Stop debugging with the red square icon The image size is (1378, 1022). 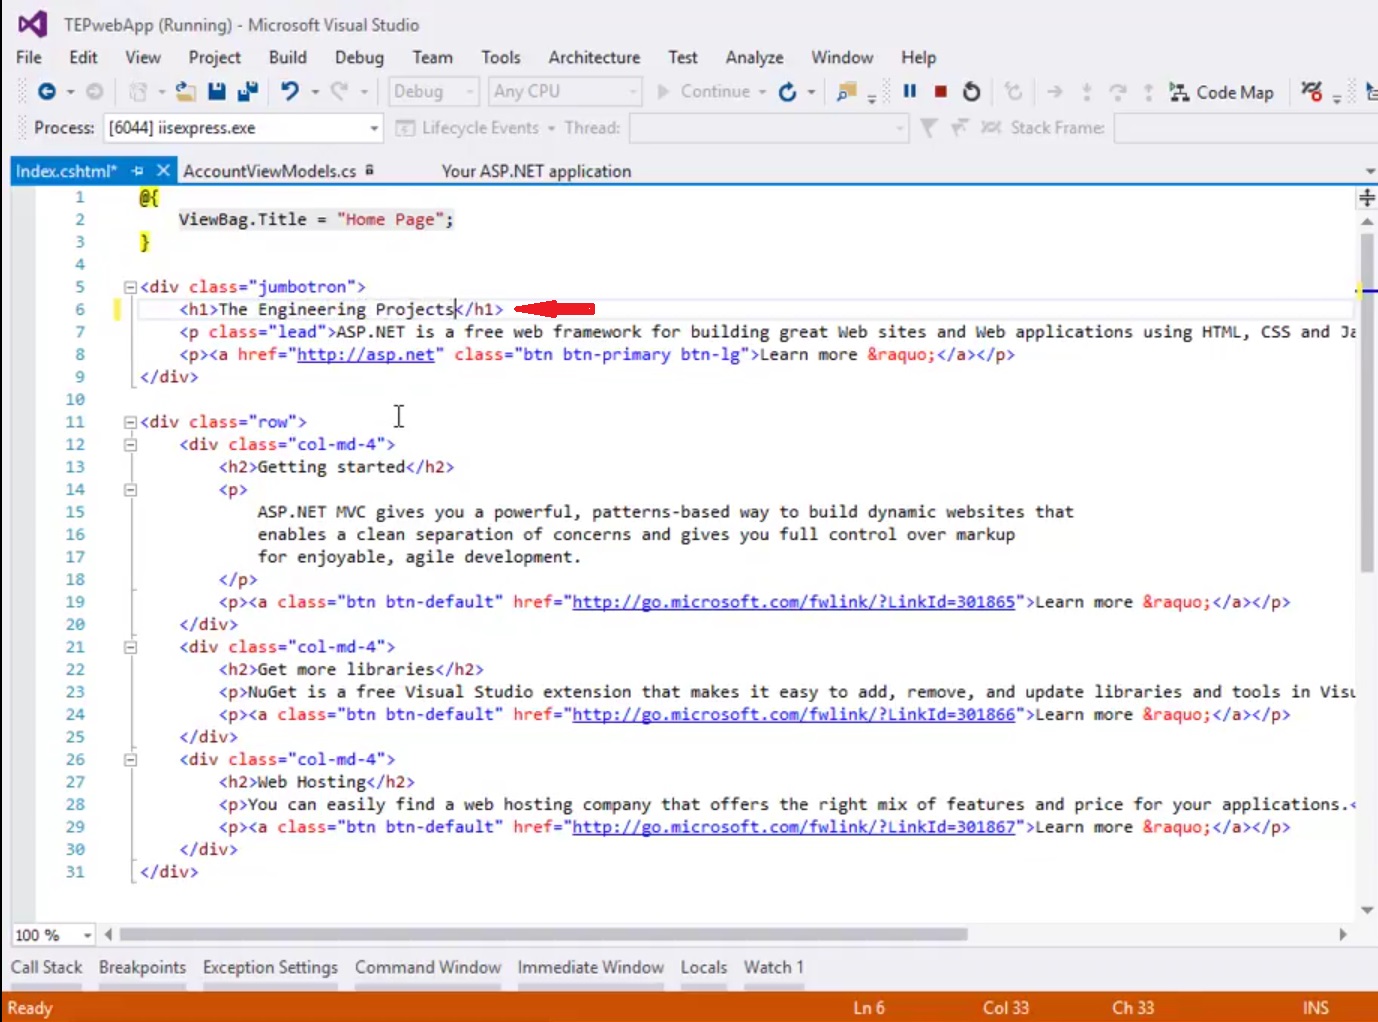pyautogui.click(x=940, y=92)
